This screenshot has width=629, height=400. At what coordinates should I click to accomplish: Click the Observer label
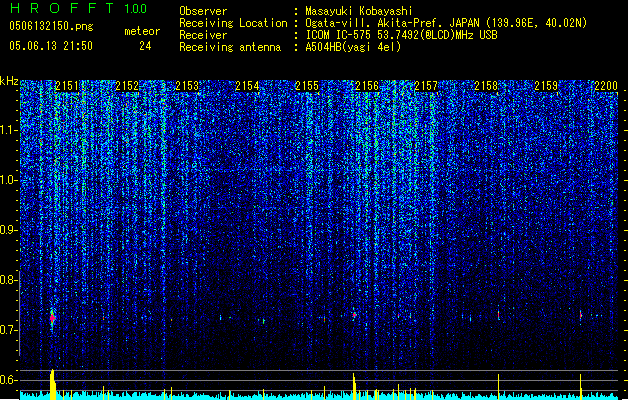point(203,11)
